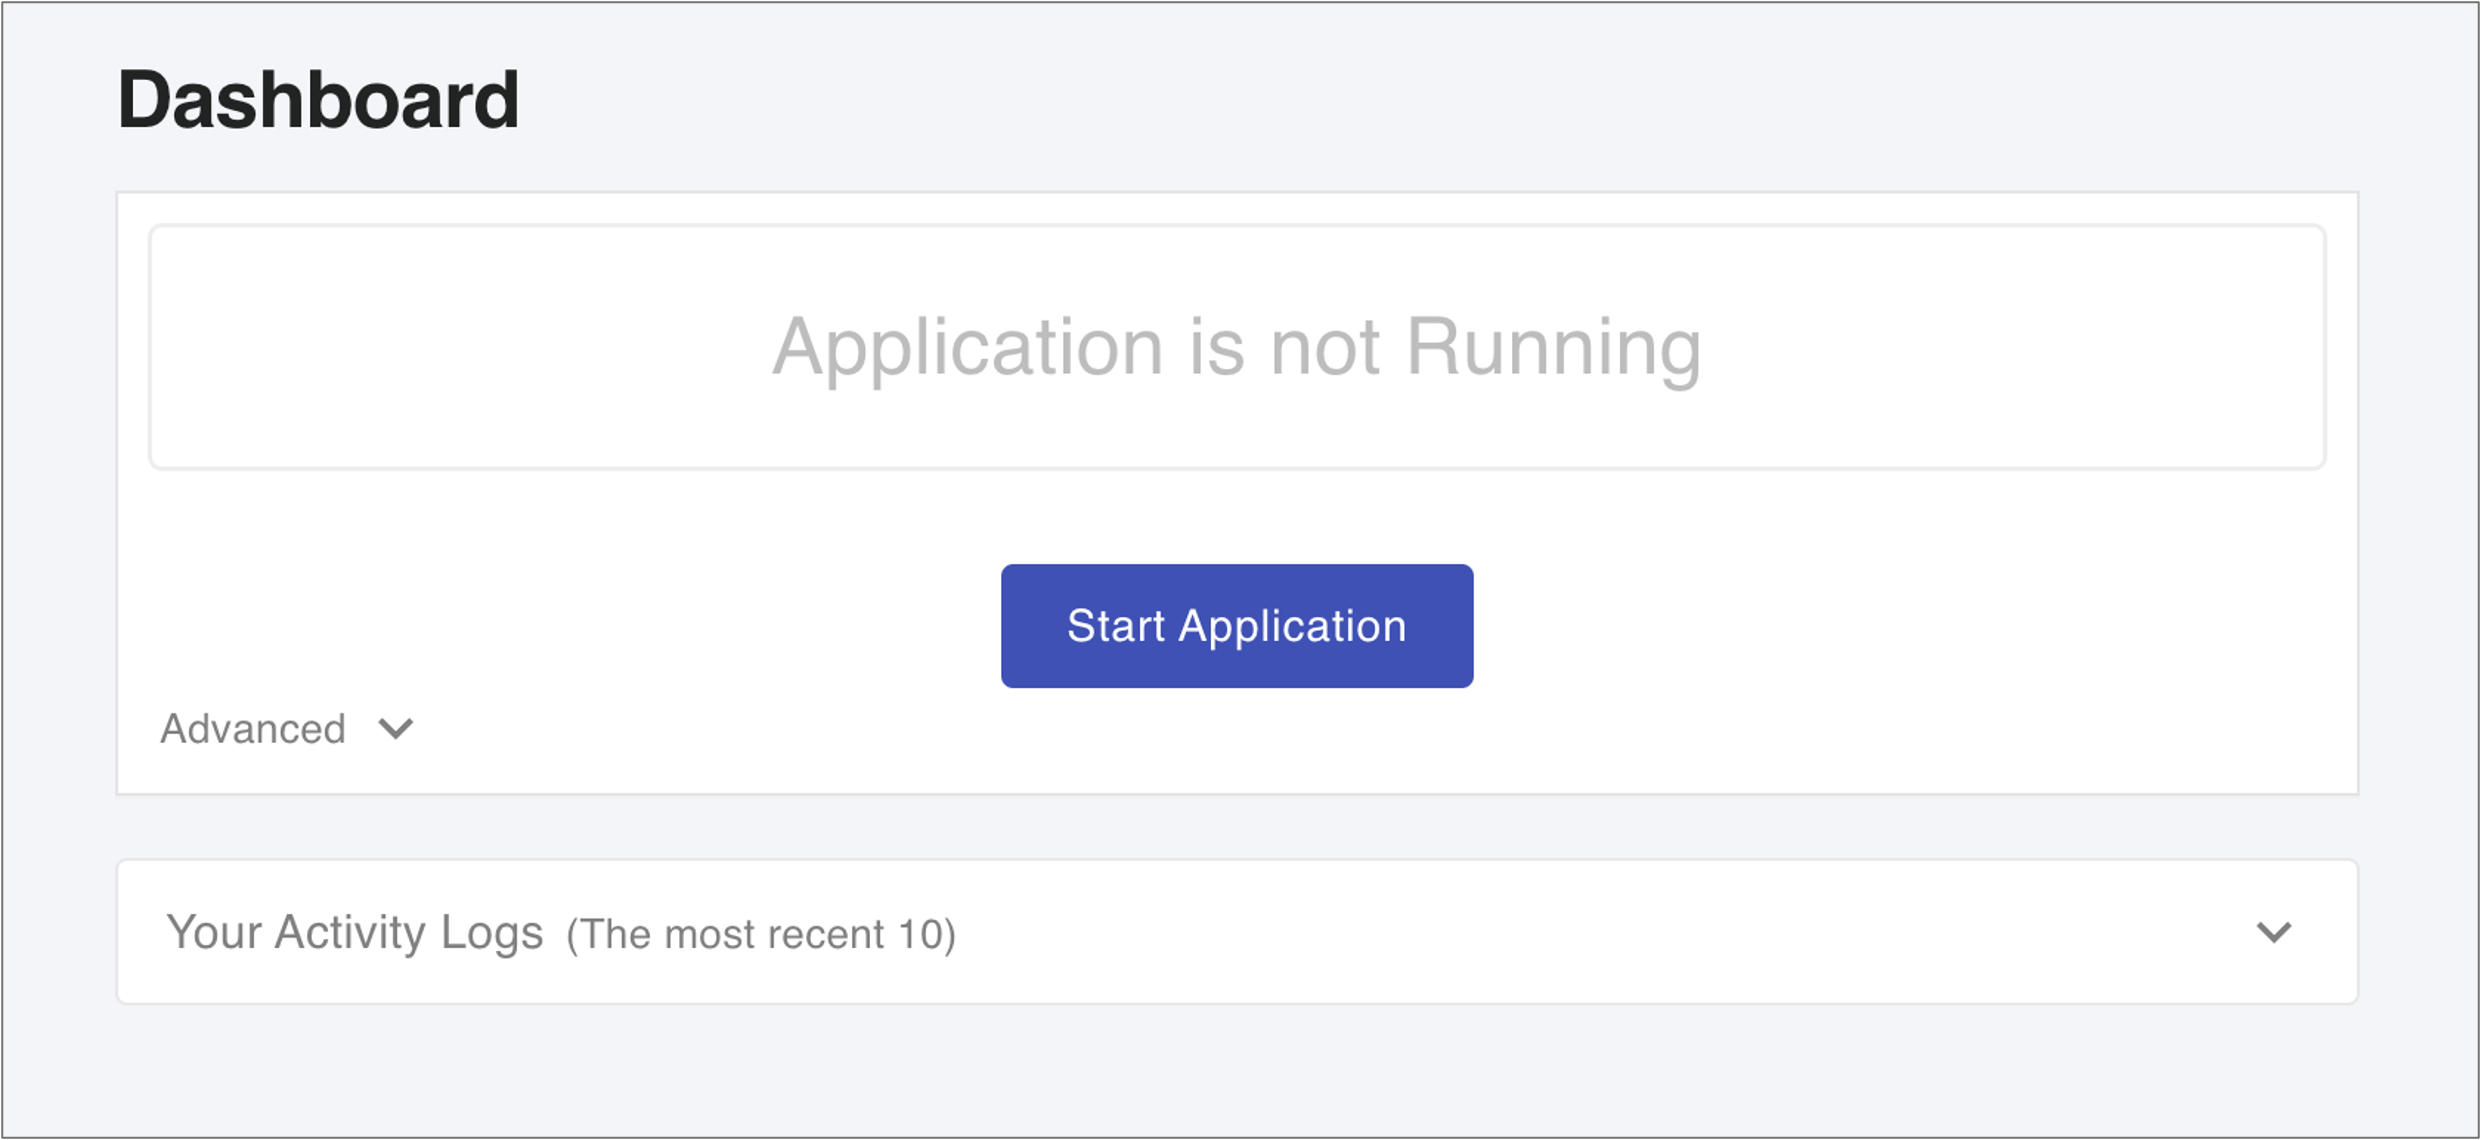2480x1140 pixels.
Task: Toggle the Advanced down-arrow icon
Action: click(x=396, y=729)
